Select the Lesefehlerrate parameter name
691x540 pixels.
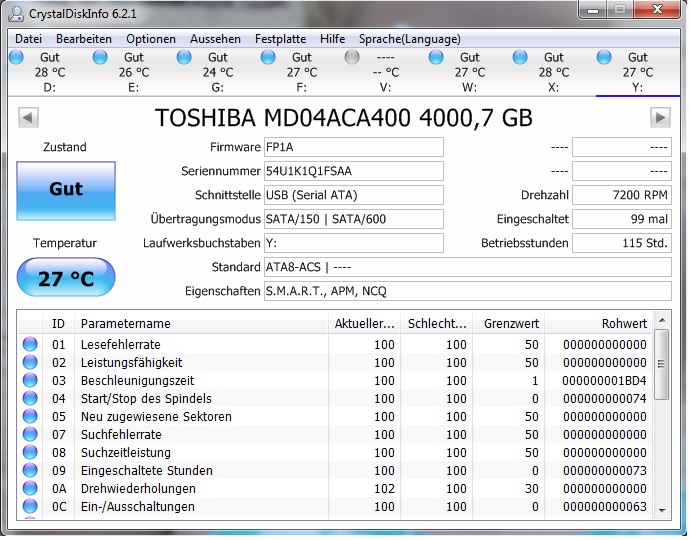120,345
